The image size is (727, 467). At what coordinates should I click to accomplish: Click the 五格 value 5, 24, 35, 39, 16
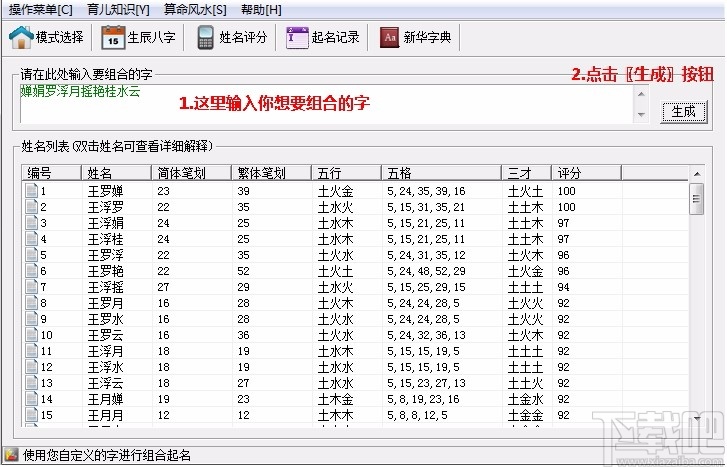tap(426, 191)
